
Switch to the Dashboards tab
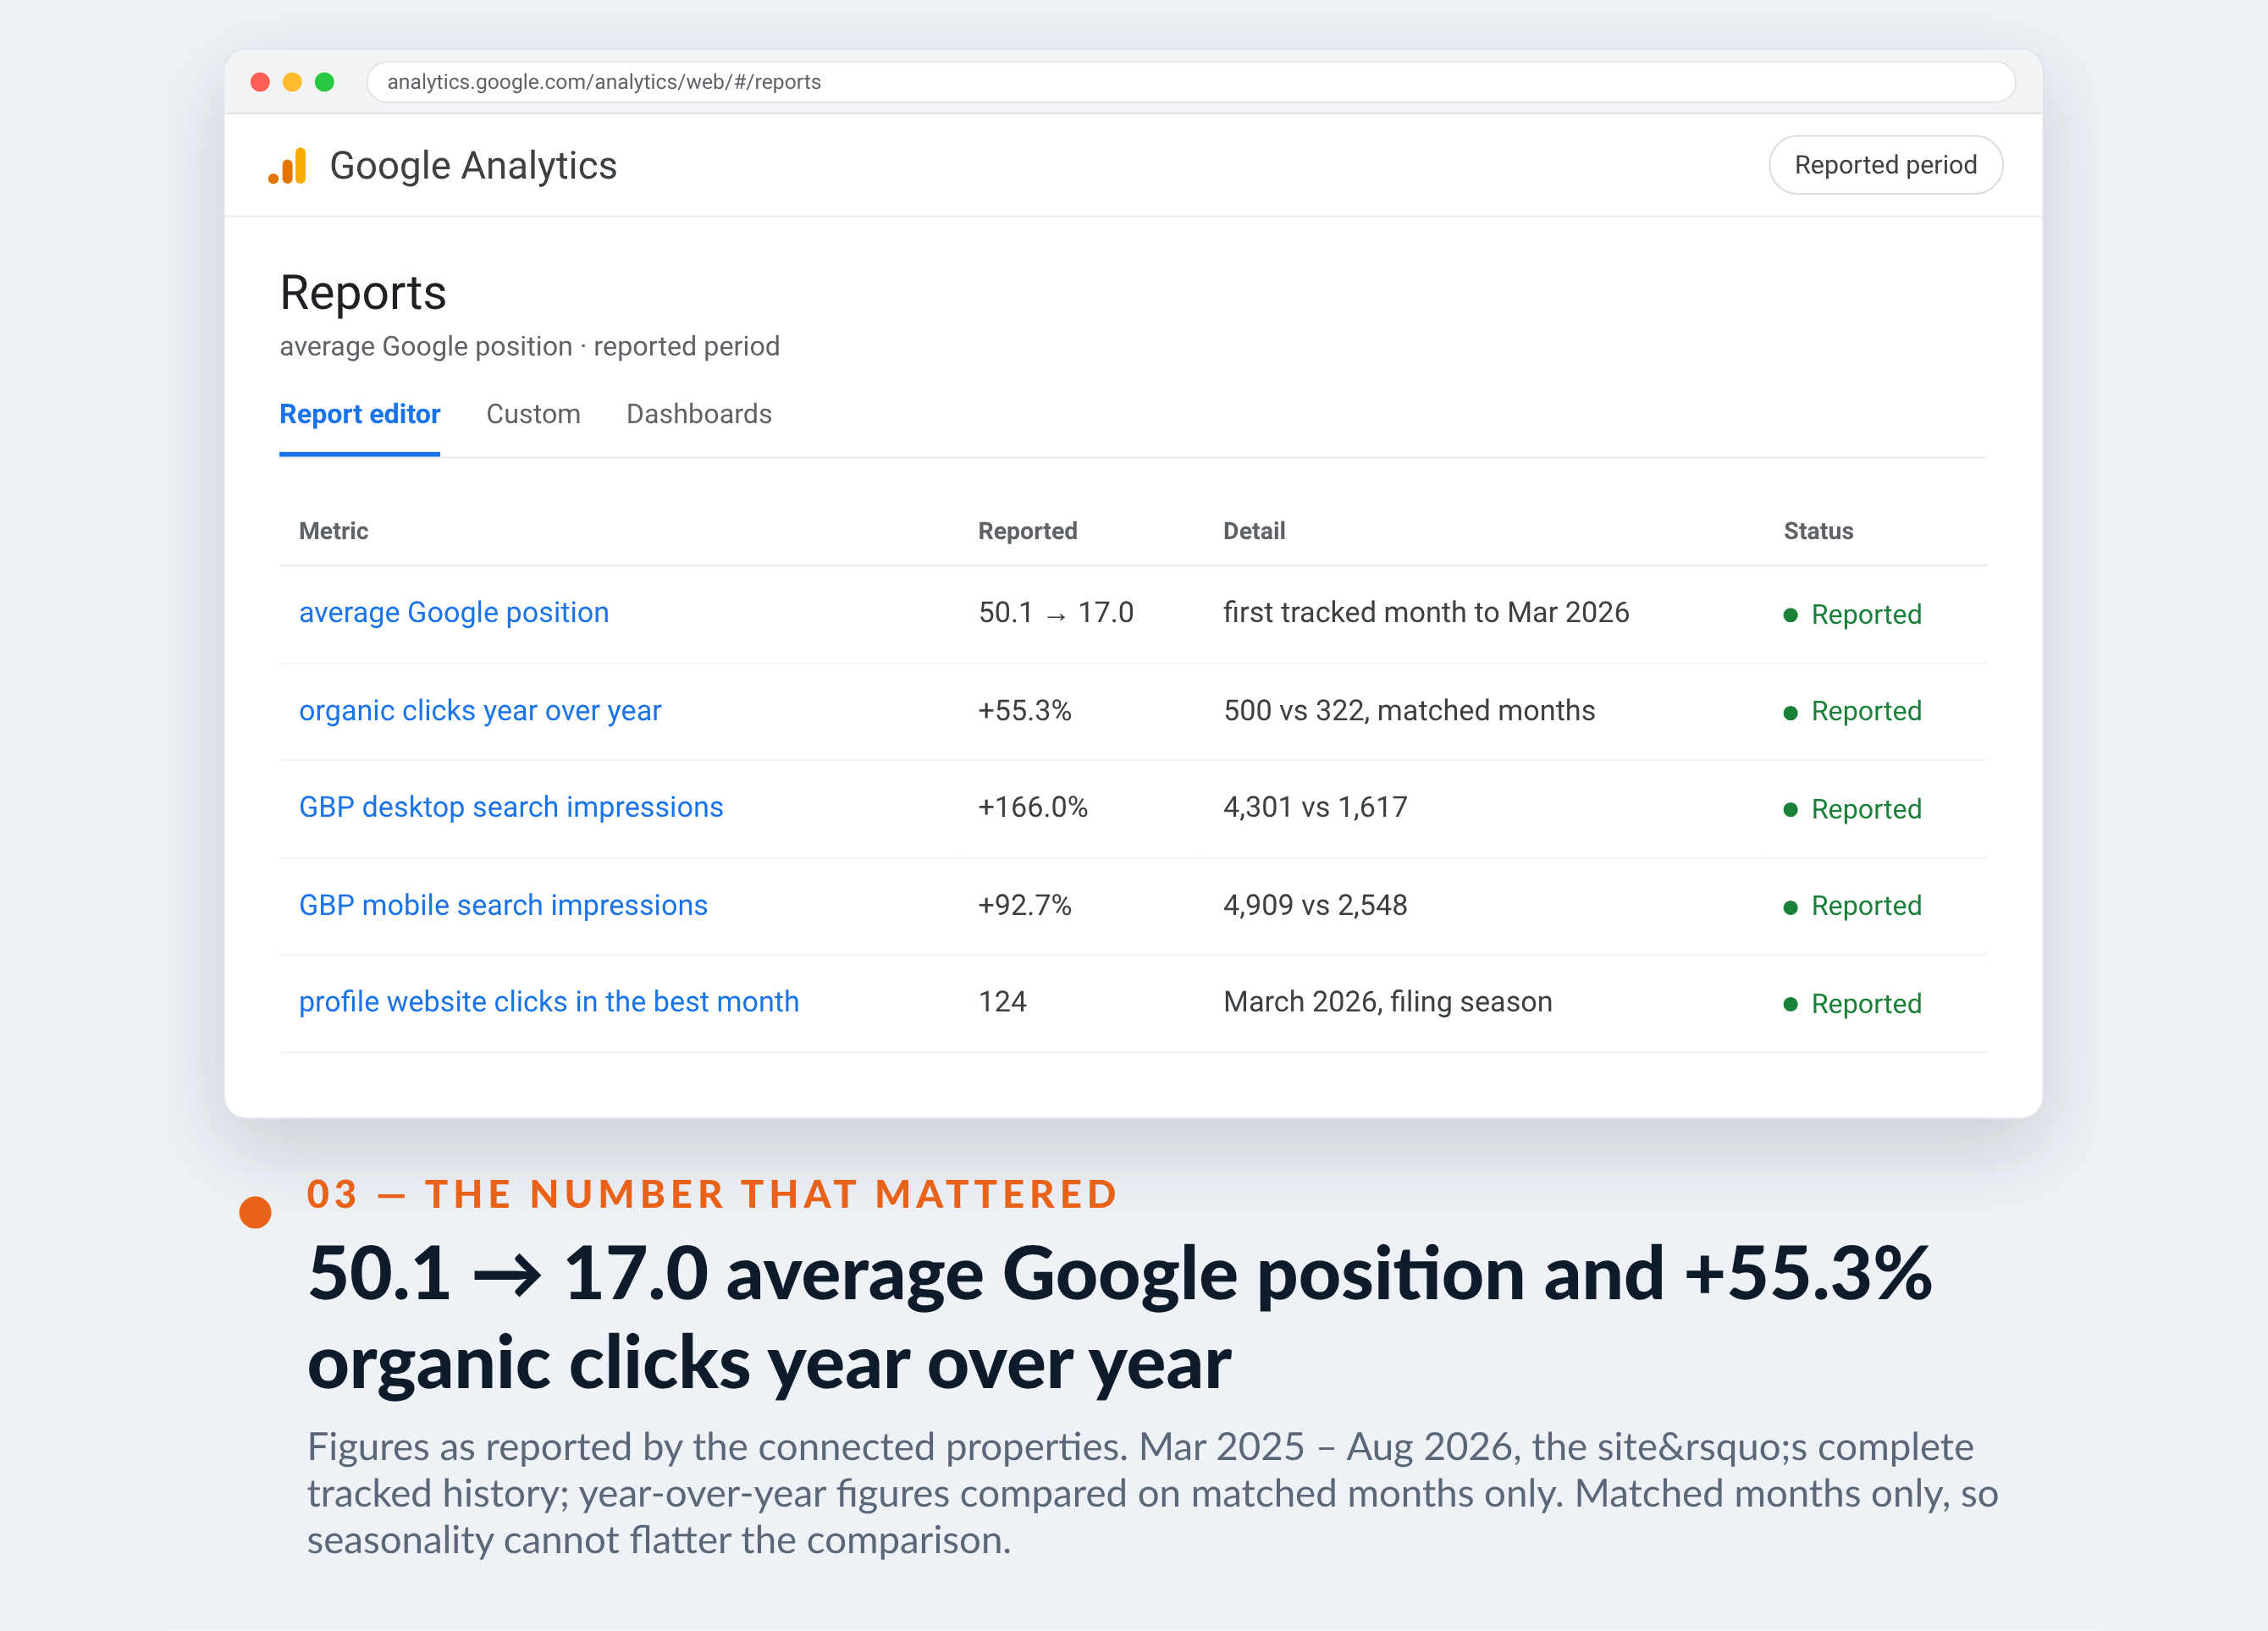(699, 414)
